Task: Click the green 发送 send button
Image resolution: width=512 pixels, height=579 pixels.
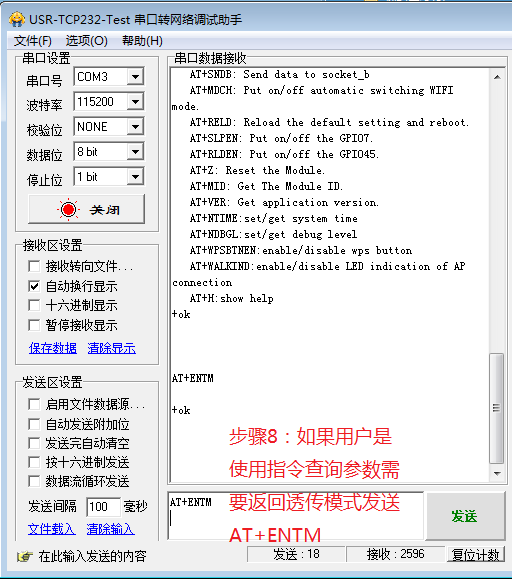Action: point(465,516)
